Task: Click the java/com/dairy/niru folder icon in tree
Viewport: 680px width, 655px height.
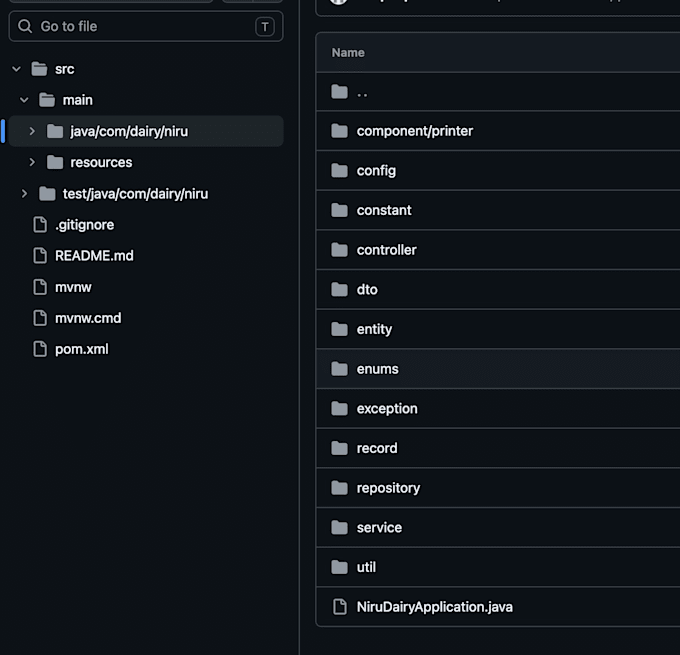Action: pos(55,131)
